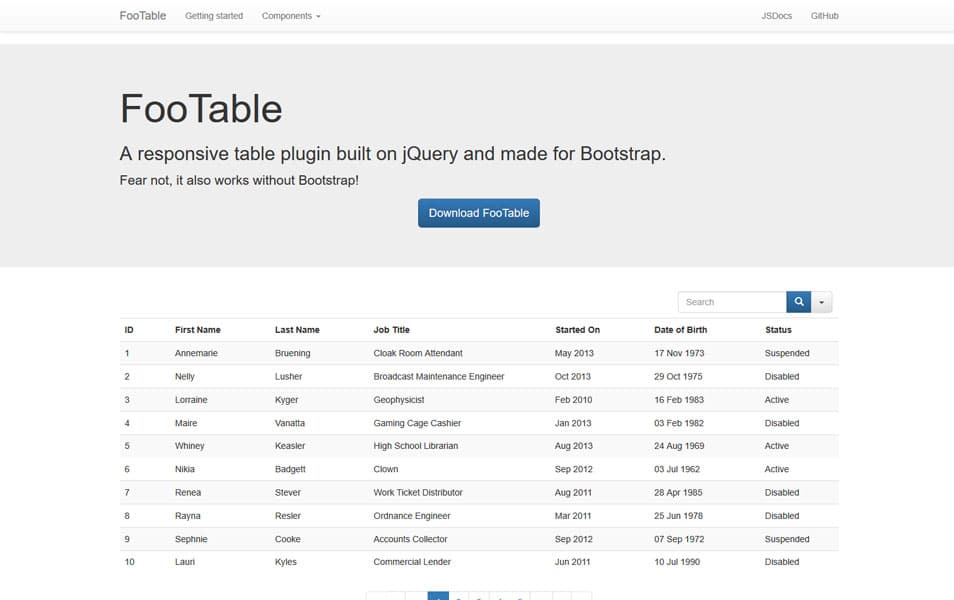Click the Download FooTable button
Image resolution: width=954 pixels, height=600 pixels.
[478, 212]
